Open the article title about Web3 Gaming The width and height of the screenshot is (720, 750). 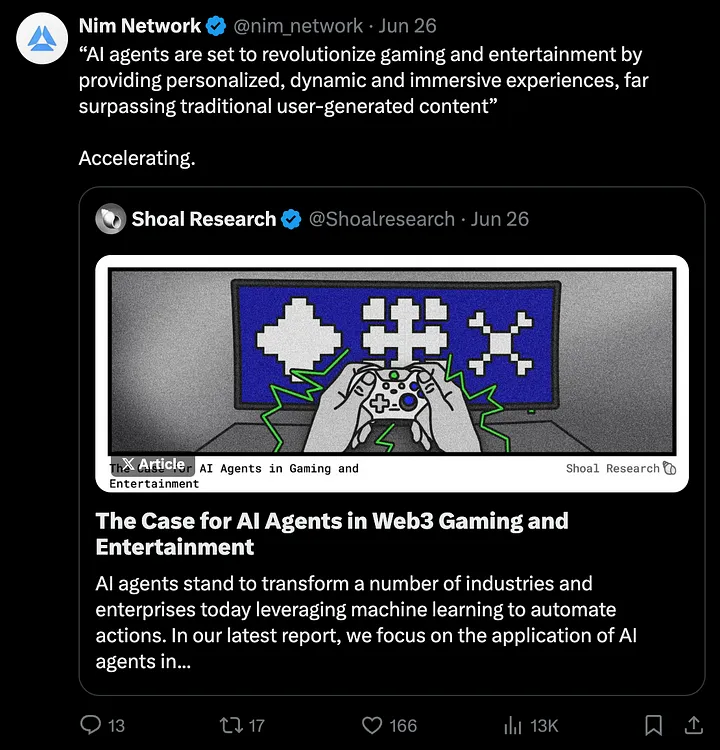tap(331, 533)
